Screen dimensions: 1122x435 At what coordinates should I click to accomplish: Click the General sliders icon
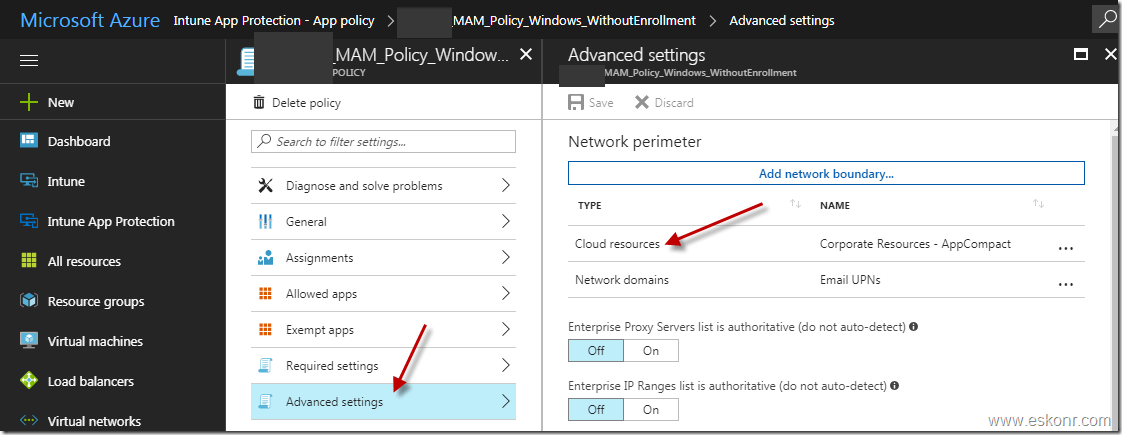[265, 221]
